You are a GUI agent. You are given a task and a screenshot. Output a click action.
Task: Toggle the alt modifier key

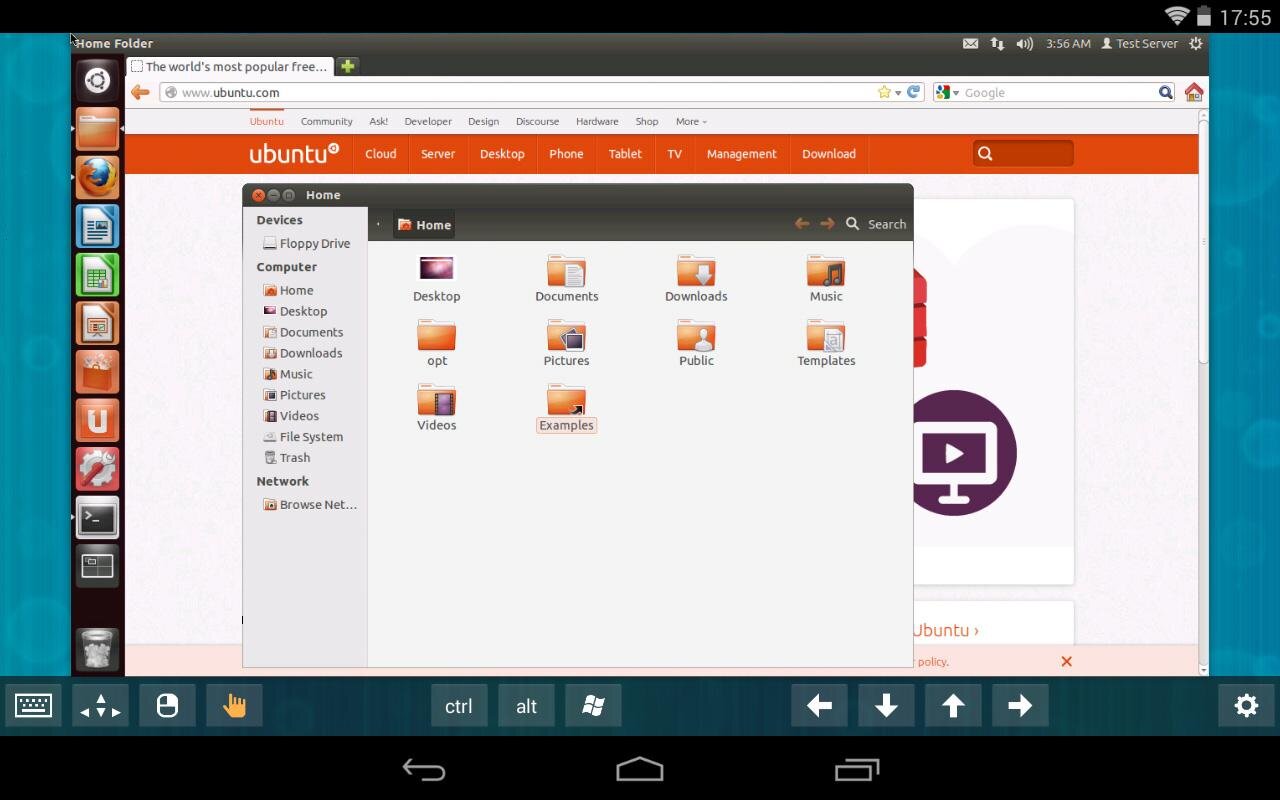click(x=526, y=706)
